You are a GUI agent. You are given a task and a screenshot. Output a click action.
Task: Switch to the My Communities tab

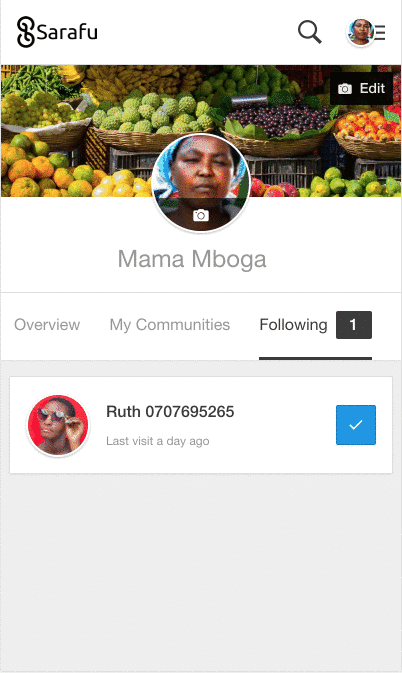click(170, 325)
